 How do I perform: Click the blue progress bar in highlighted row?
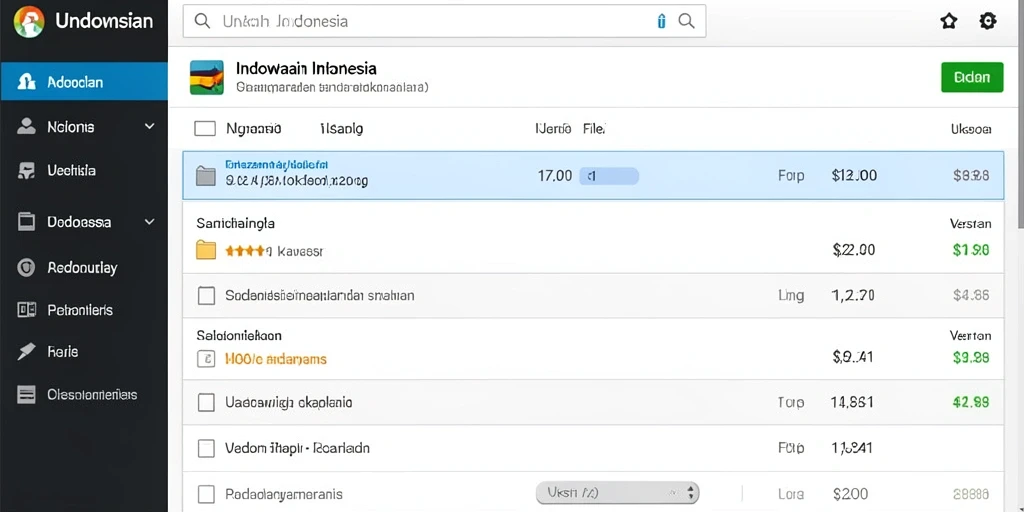609,175
